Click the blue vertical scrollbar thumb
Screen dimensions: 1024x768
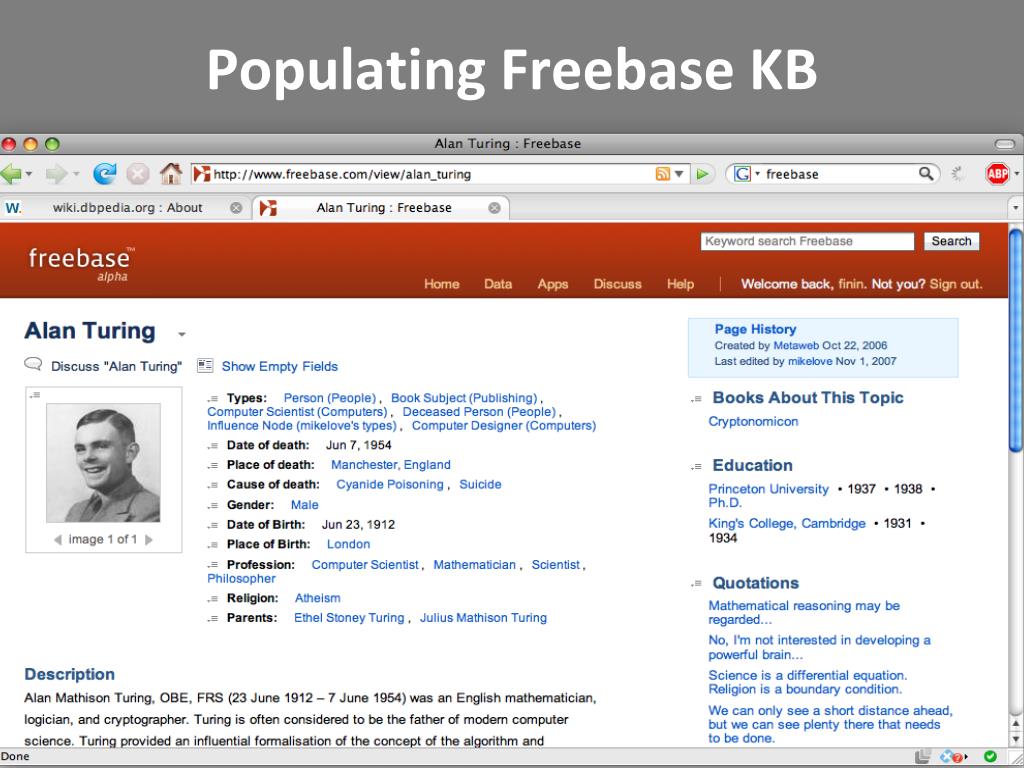tap(1016, 339)
